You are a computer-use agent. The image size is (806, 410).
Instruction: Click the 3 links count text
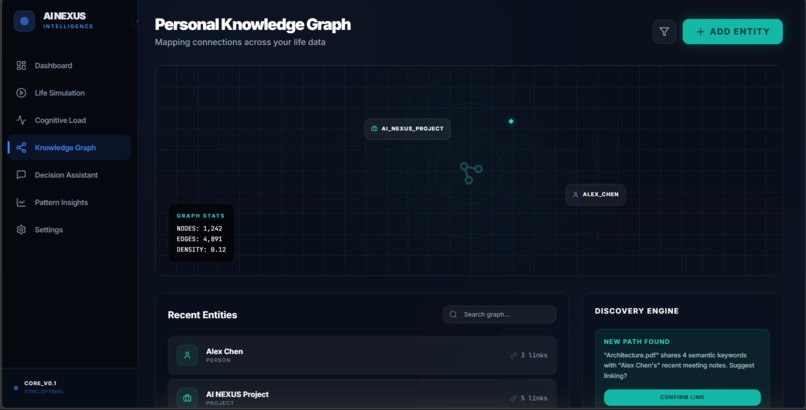pos(534,356)
